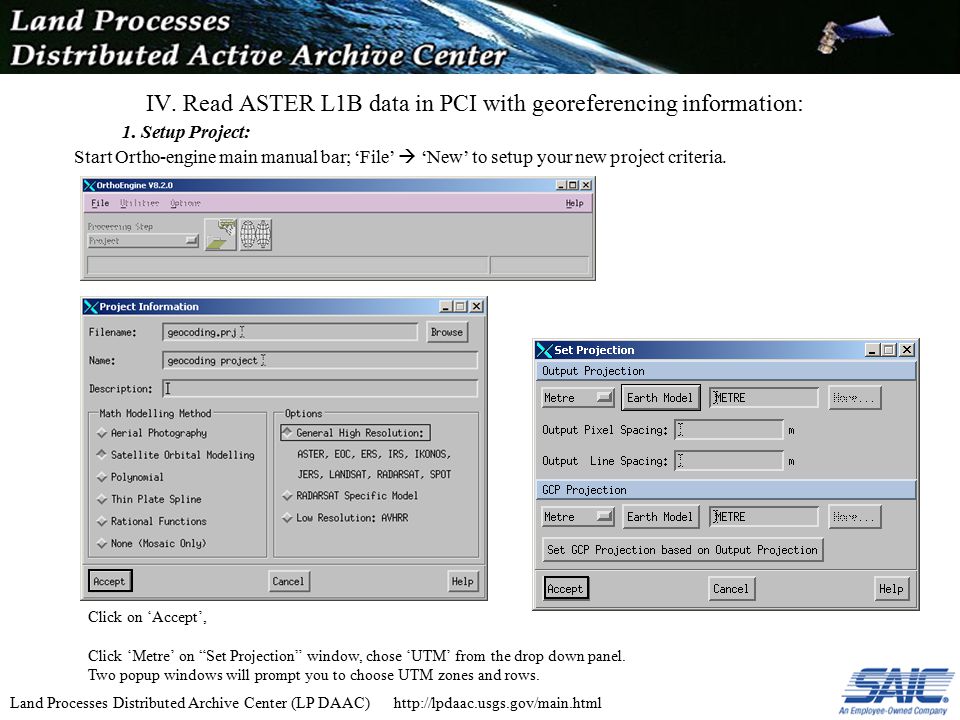This screenshot has height=720, width=960.
Task: Click the Output Line Spacing field
Action: (x=729, y=460)
